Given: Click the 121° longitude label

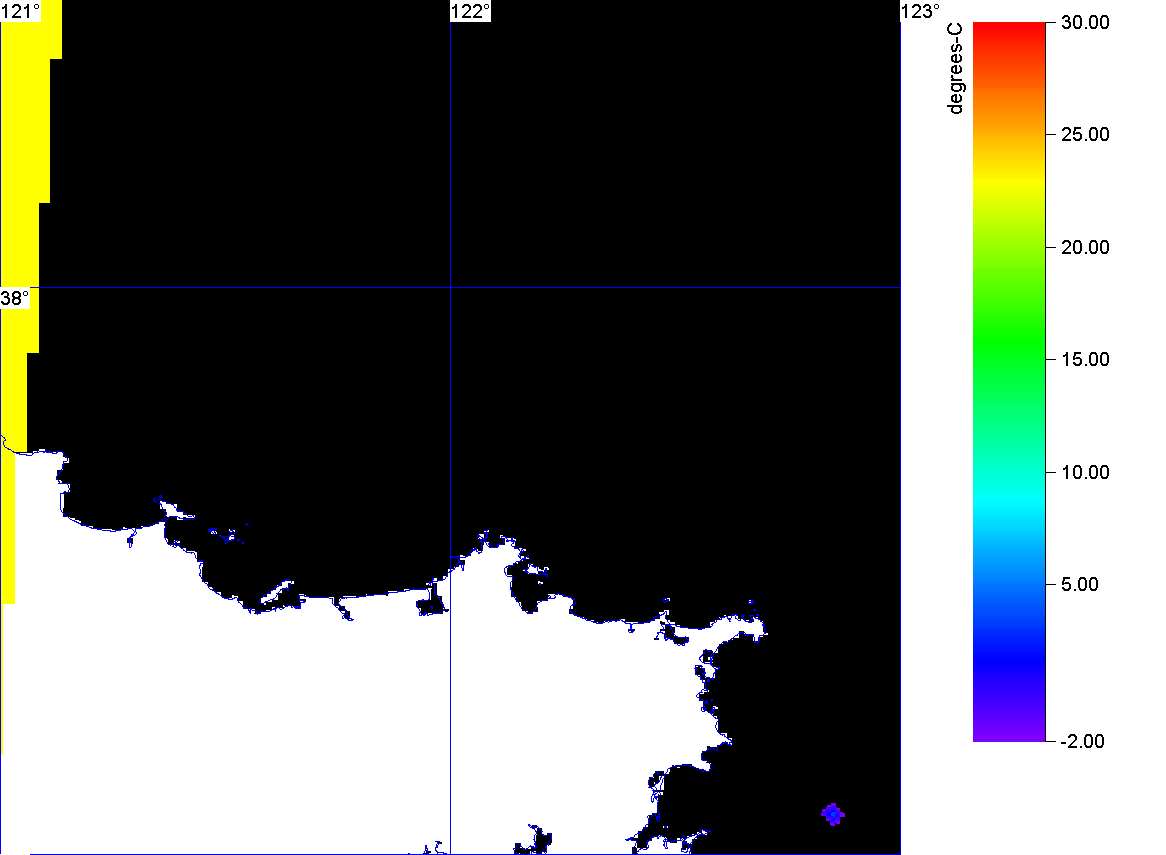Looking at the screenshot, I should click(x=21, y=11).
